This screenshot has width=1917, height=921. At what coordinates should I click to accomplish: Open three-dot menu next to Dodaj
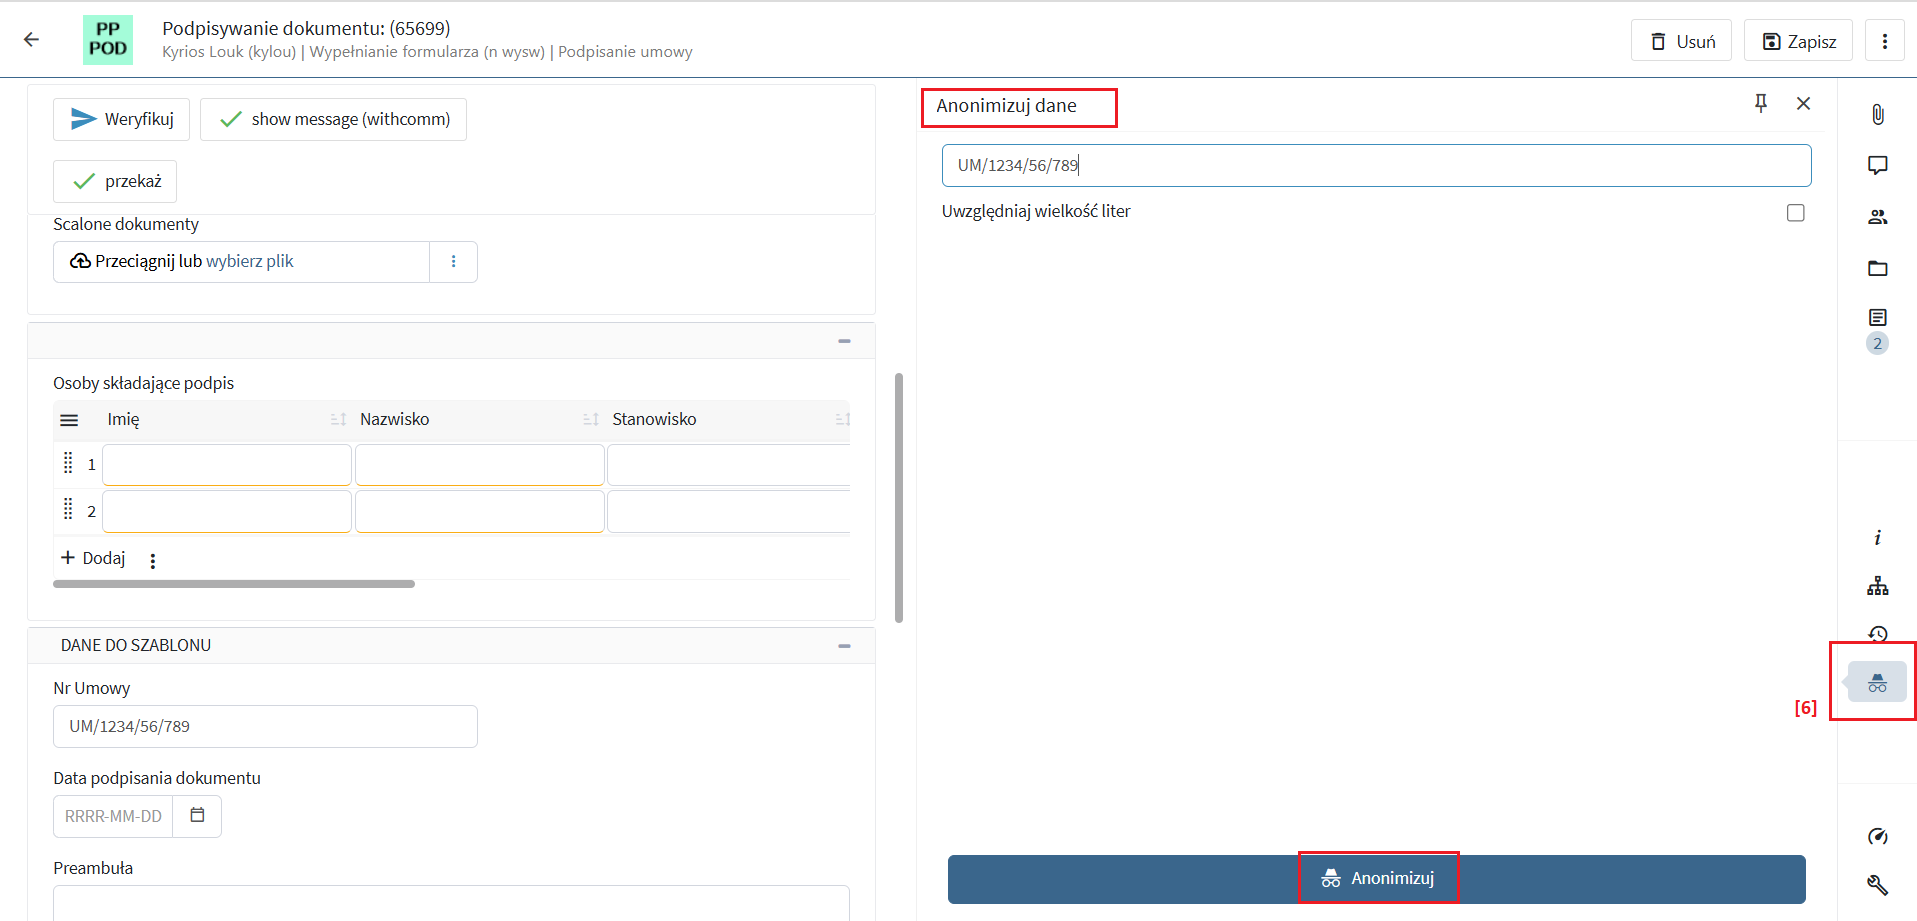(x=153, y=561)
